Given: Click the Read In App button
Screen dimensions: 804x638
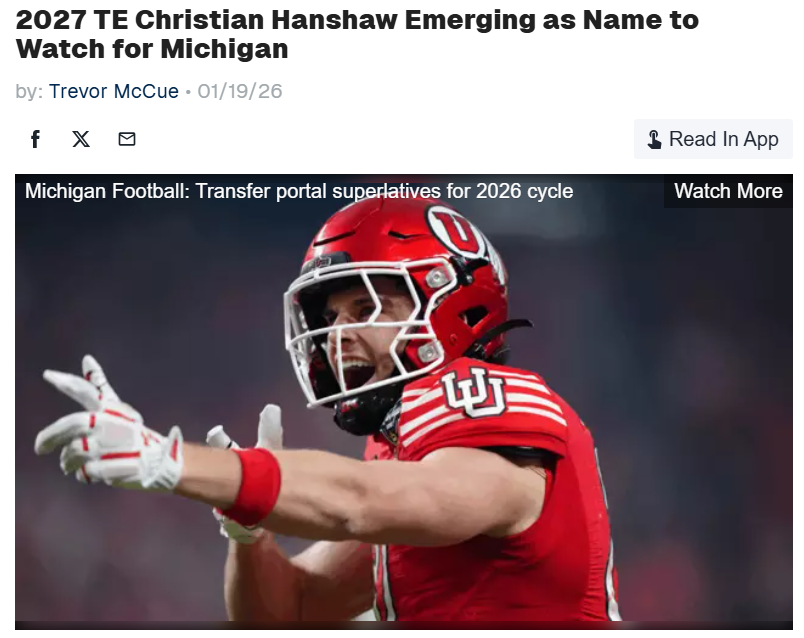Looking at the screenshot, I should click(713, 139).
